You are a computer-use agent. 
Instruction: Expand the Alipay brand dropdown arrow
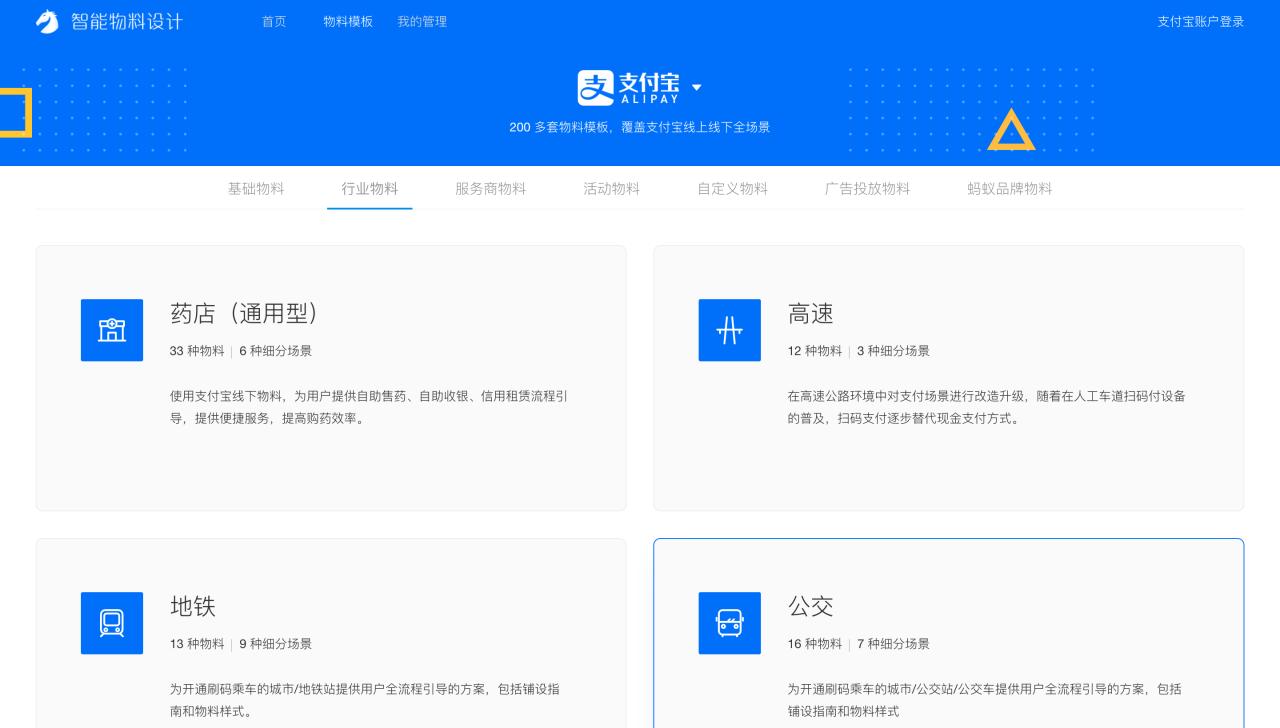pos(697,88)
